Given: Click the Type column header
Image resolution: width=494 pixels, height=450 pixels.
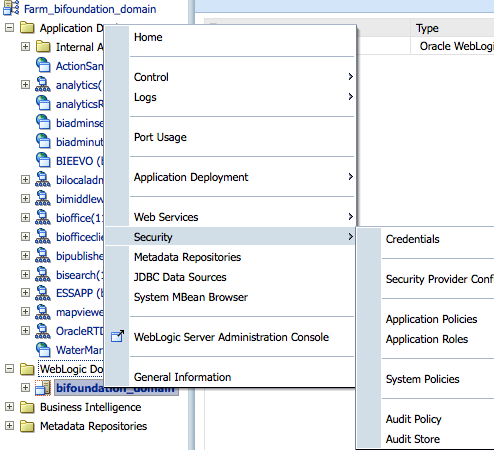Looking at the screenshot, I should click(452, 28).
